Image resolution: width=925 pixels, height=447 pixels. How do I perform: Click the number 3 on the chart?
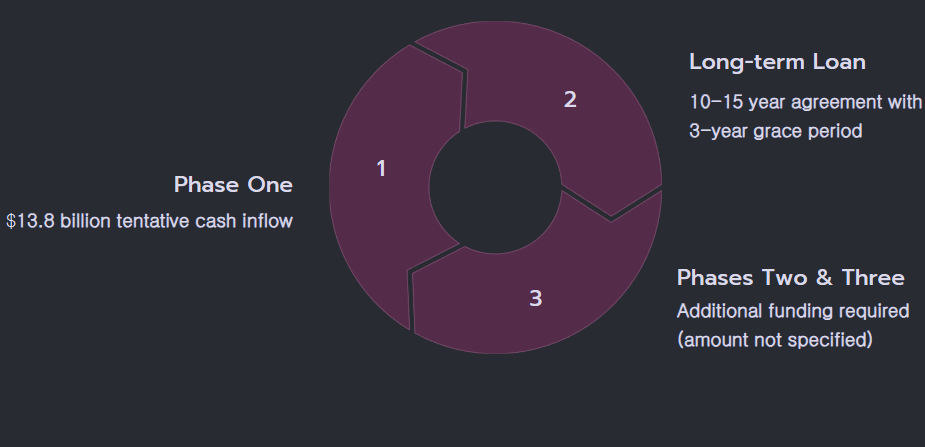point(536,298)
